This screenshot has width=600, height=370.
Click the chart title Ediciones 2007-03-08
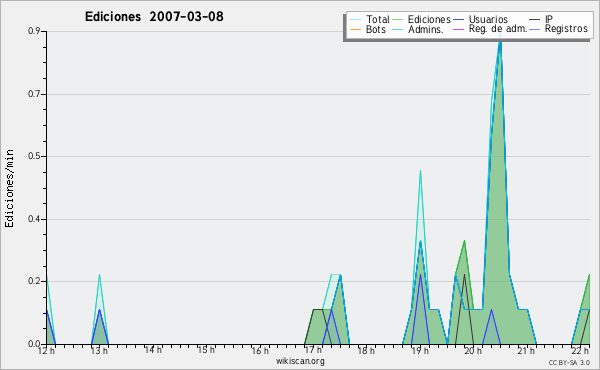coord(154,17)
